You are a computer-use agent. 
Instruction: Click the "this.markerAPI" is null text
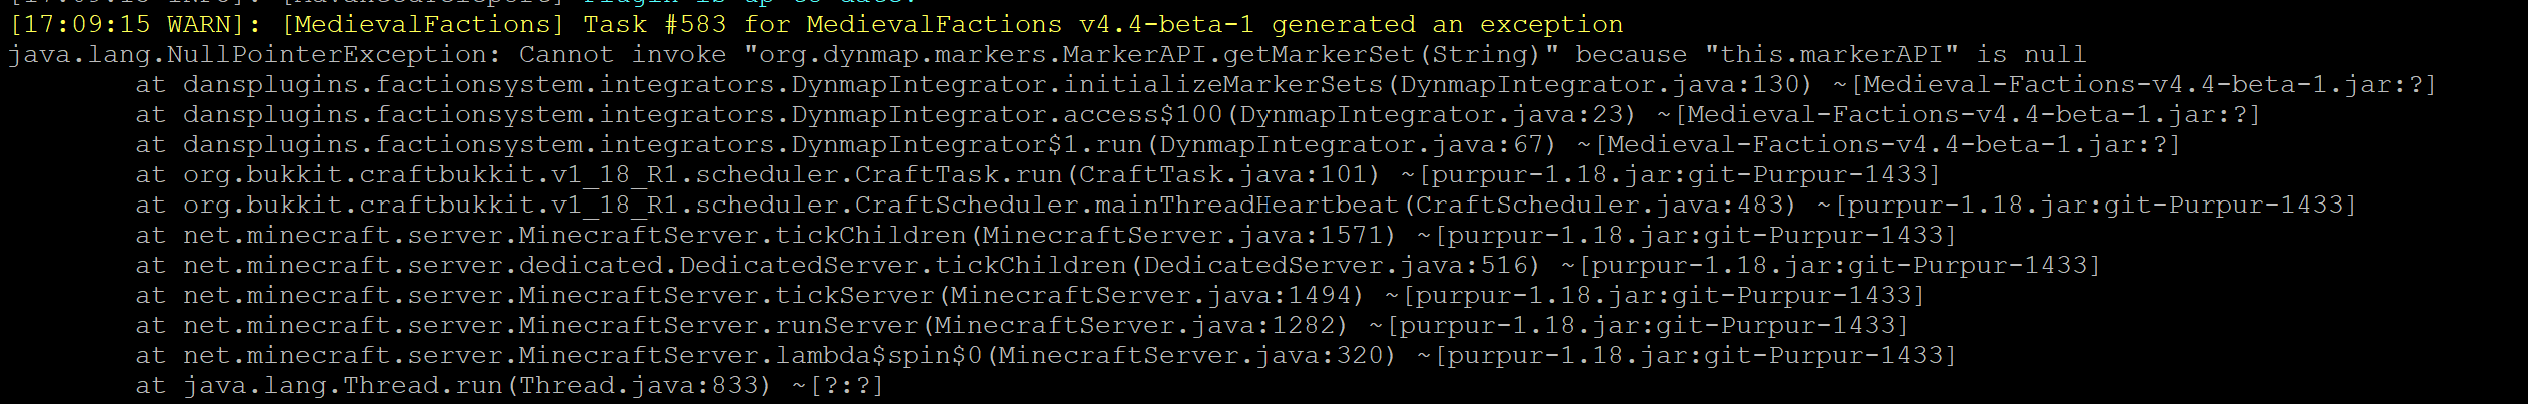(1896, 54)
